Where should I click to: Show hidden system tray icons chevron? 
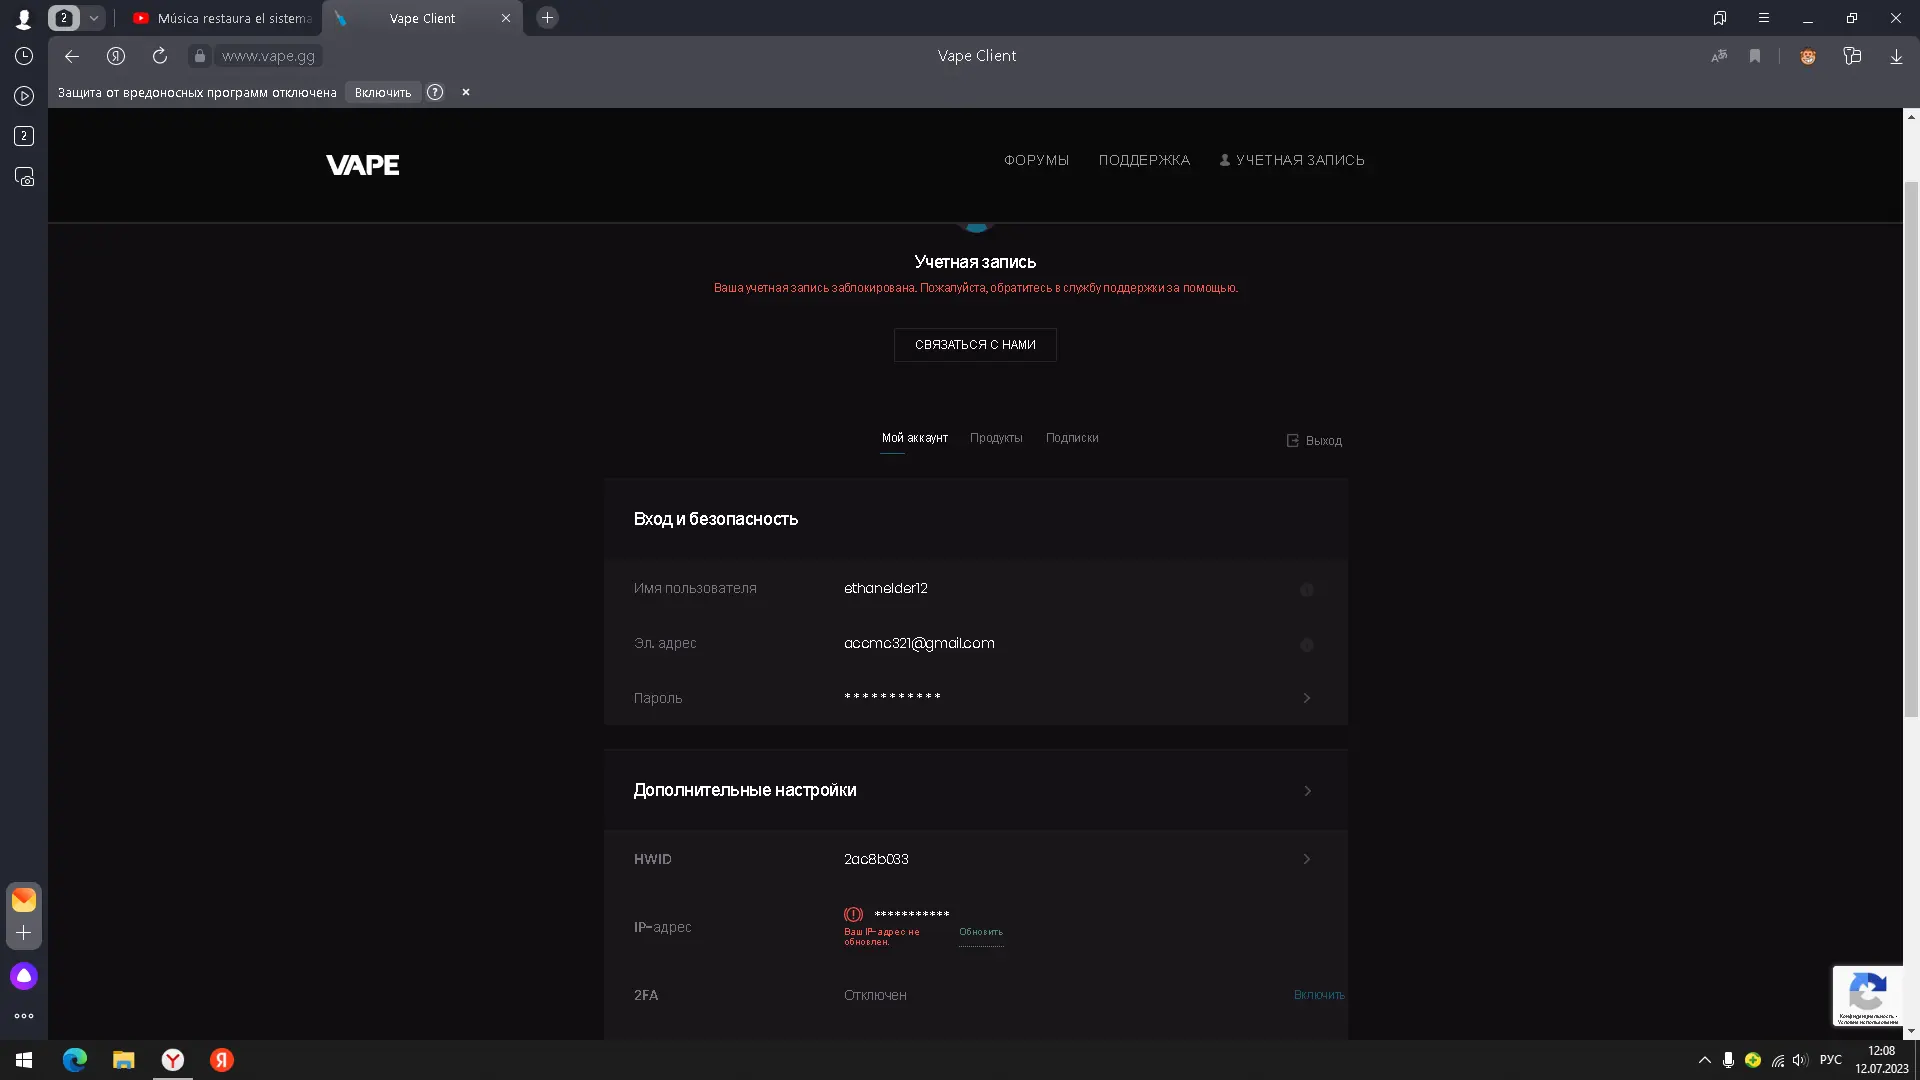pos(1705,1060)
